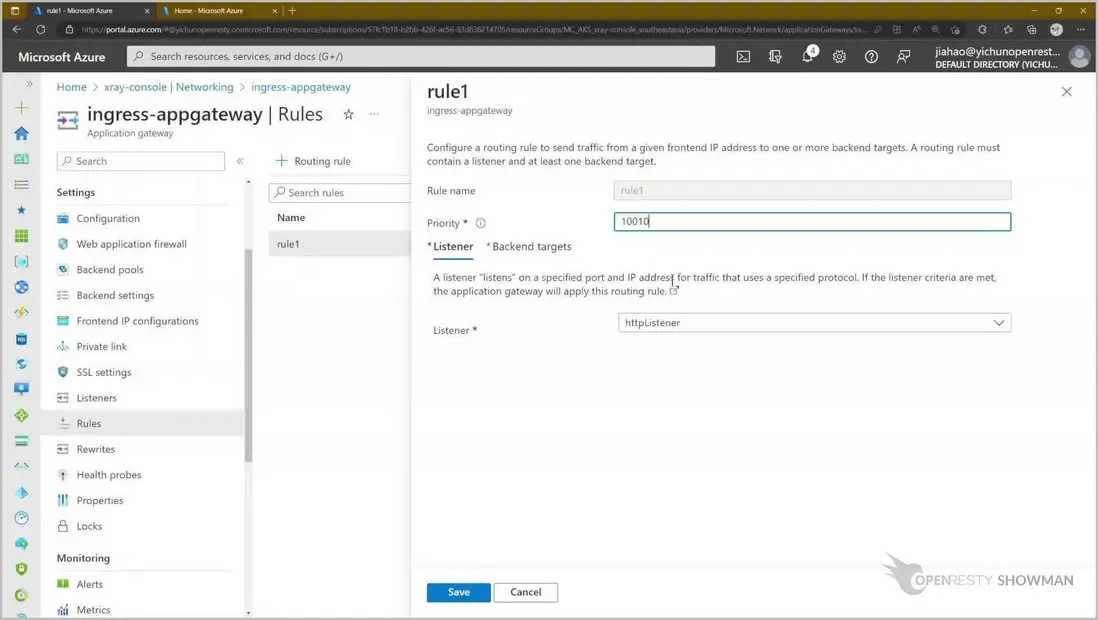Close the rule1 panel with X
The image size is (1098, 620).
coord(1066,92)
